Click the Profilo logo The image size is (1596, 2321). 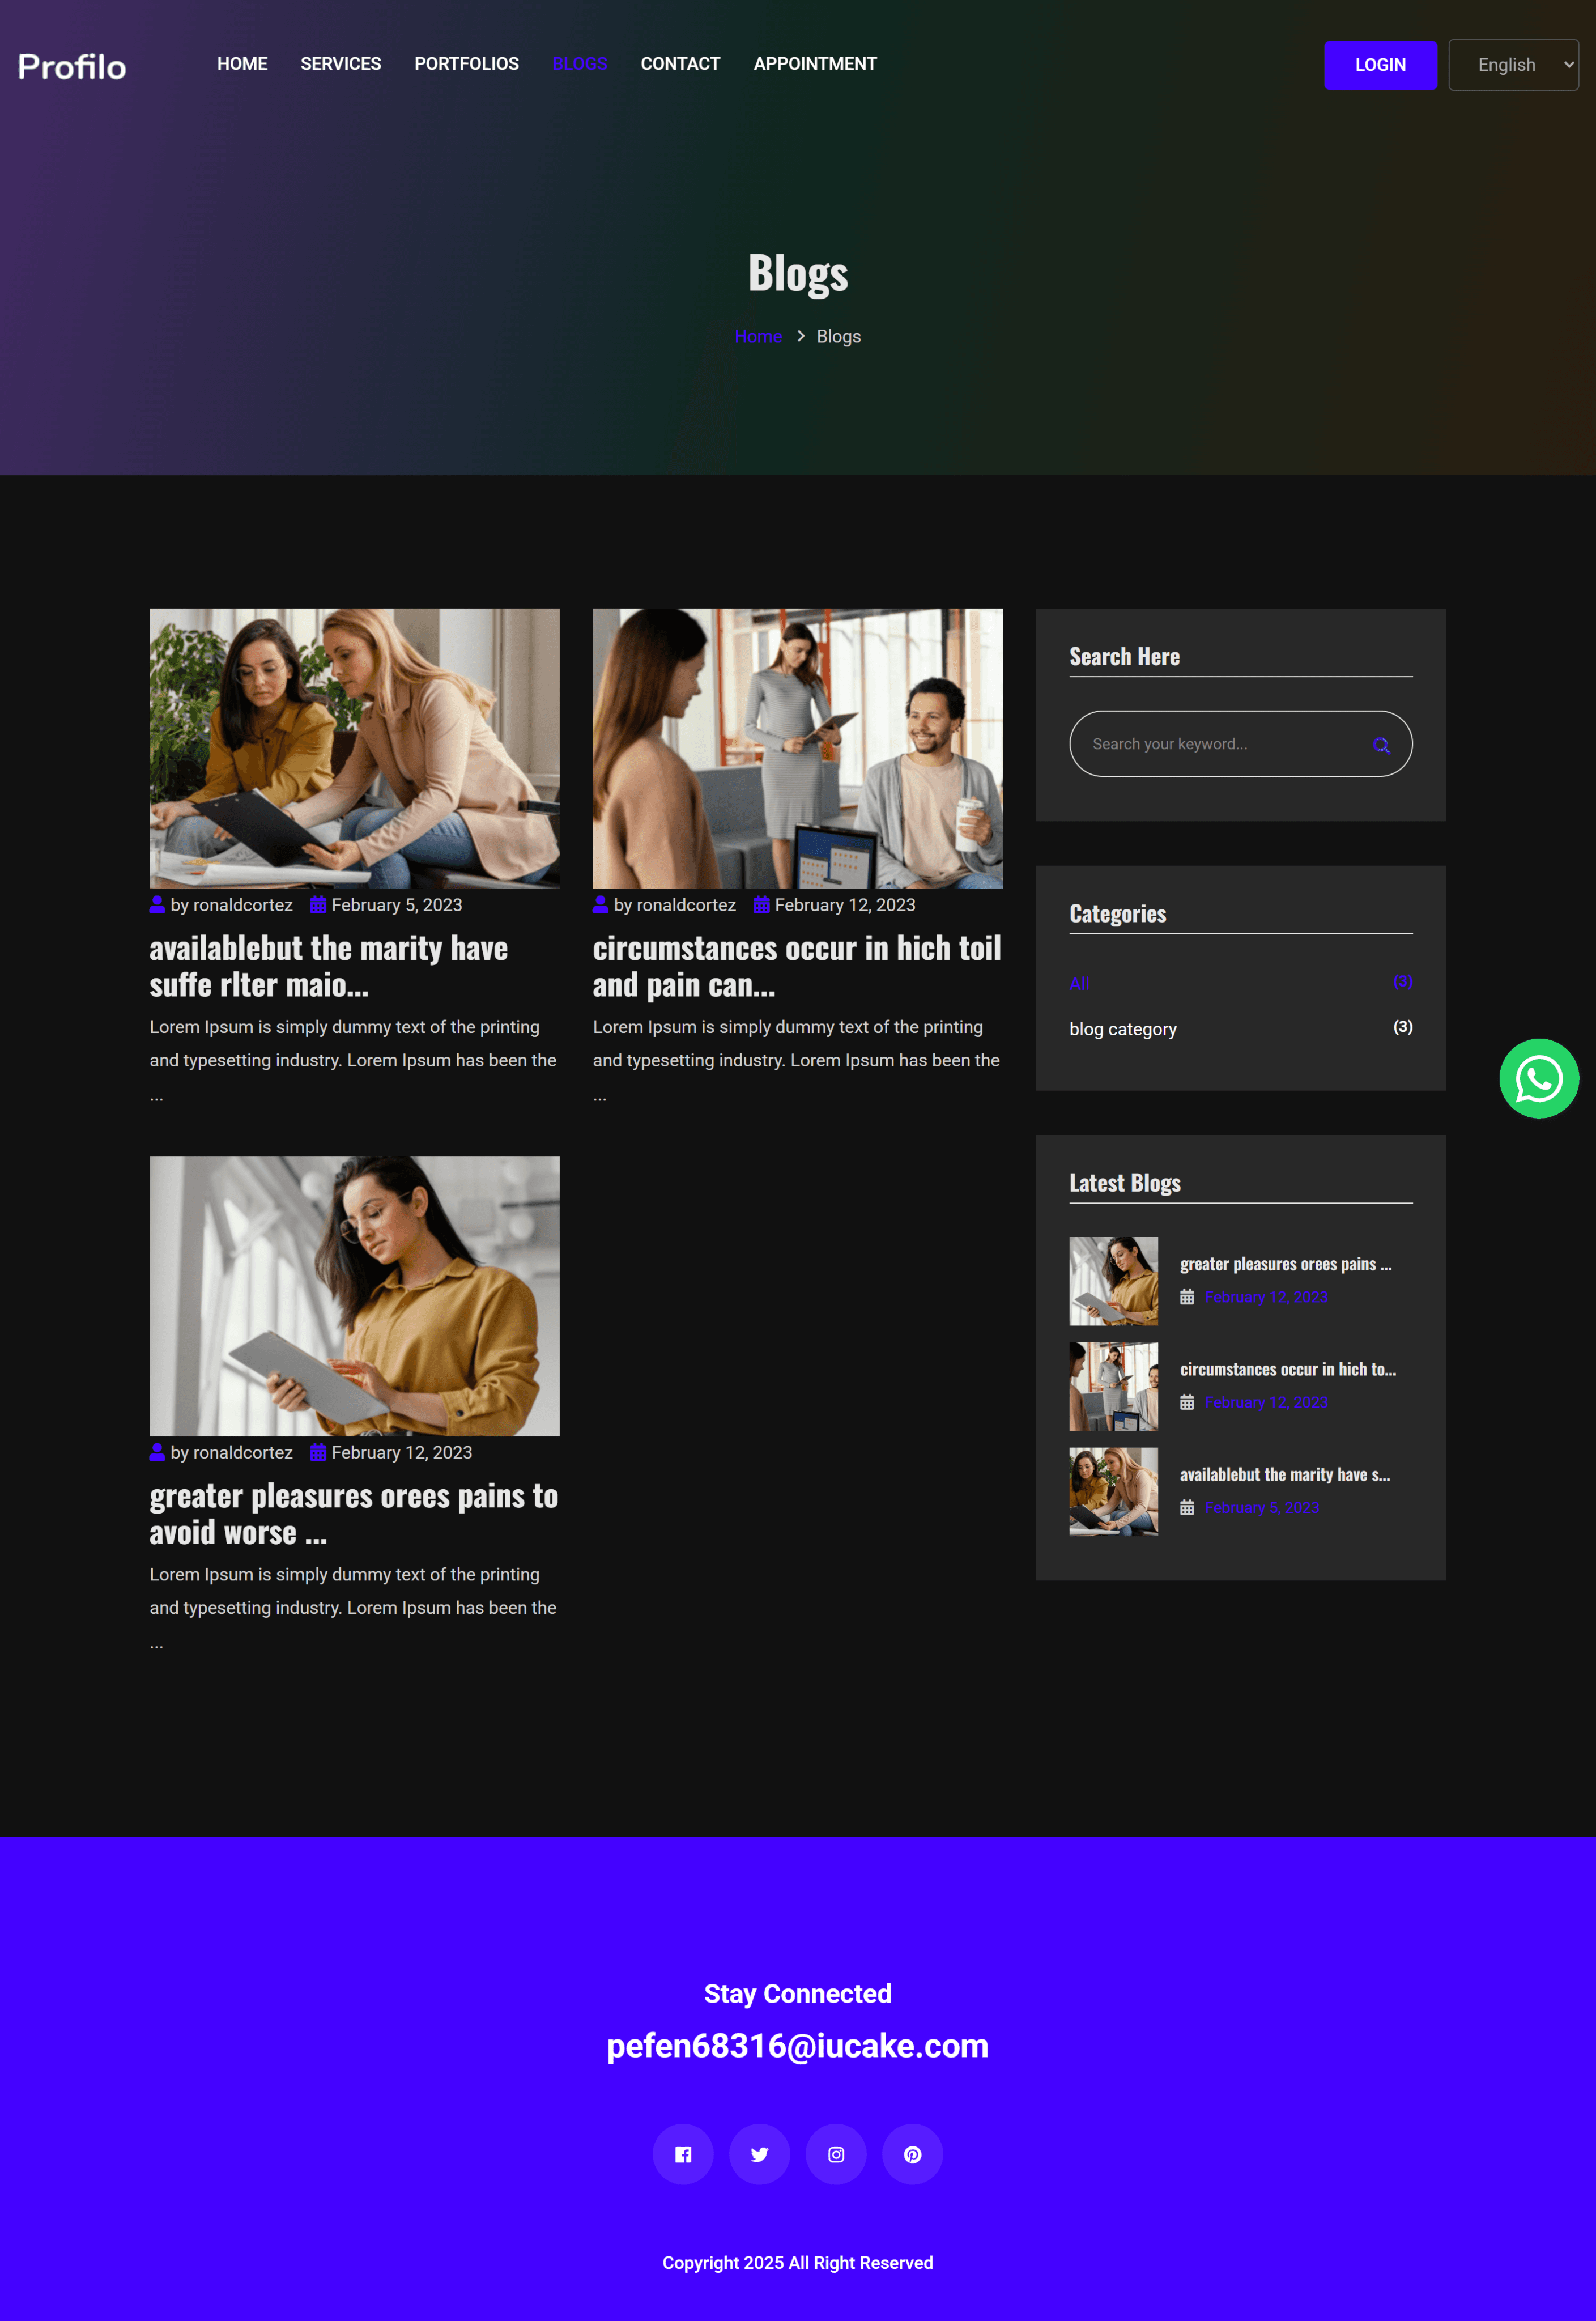(x=72, y=66)
